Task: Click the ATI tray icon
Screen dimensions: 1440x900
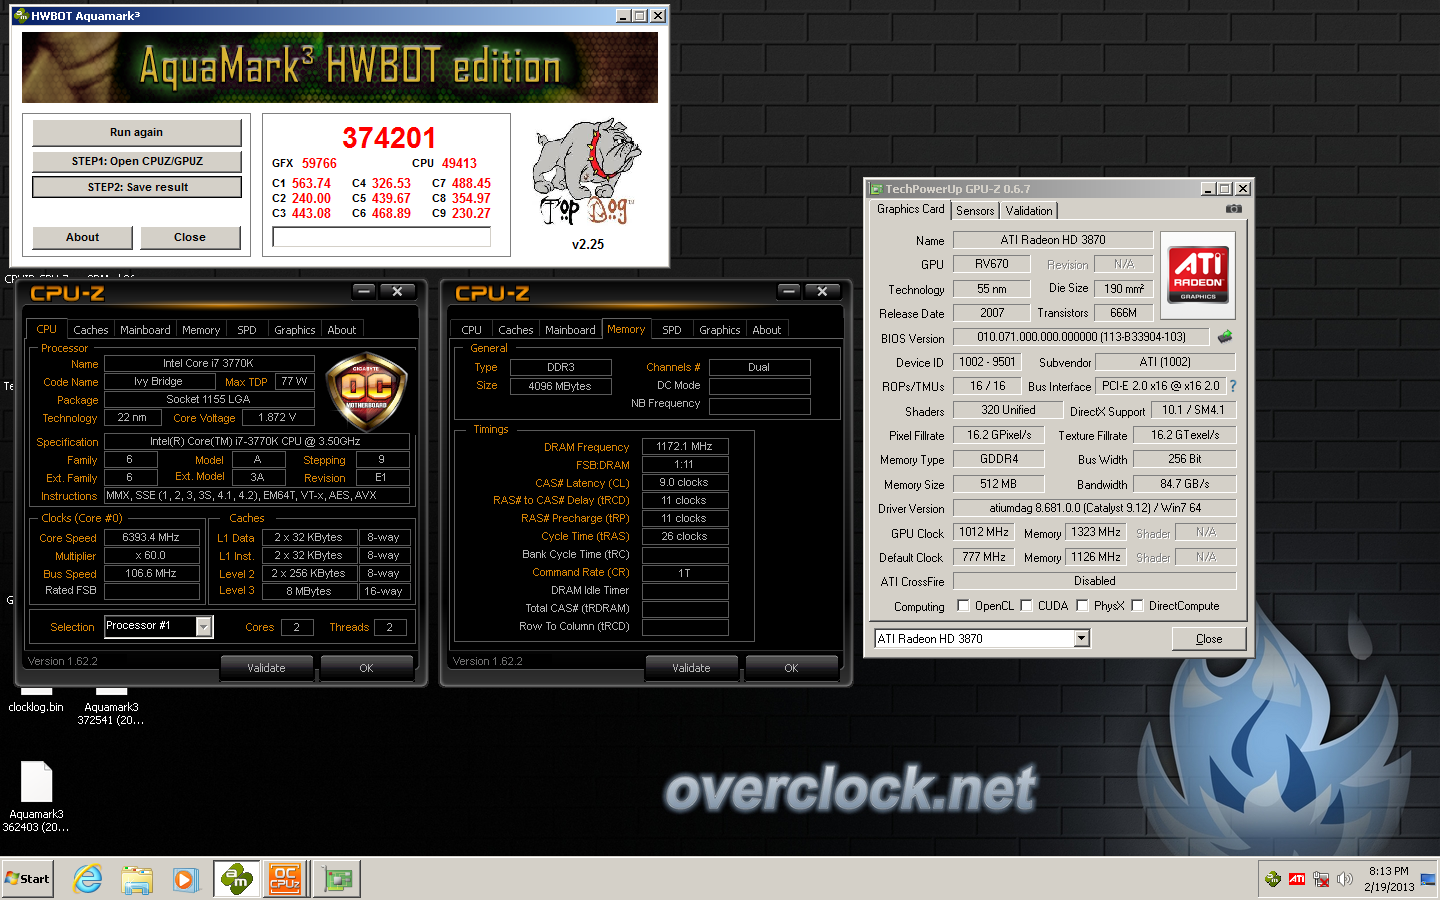Action: pos(1297,879)
